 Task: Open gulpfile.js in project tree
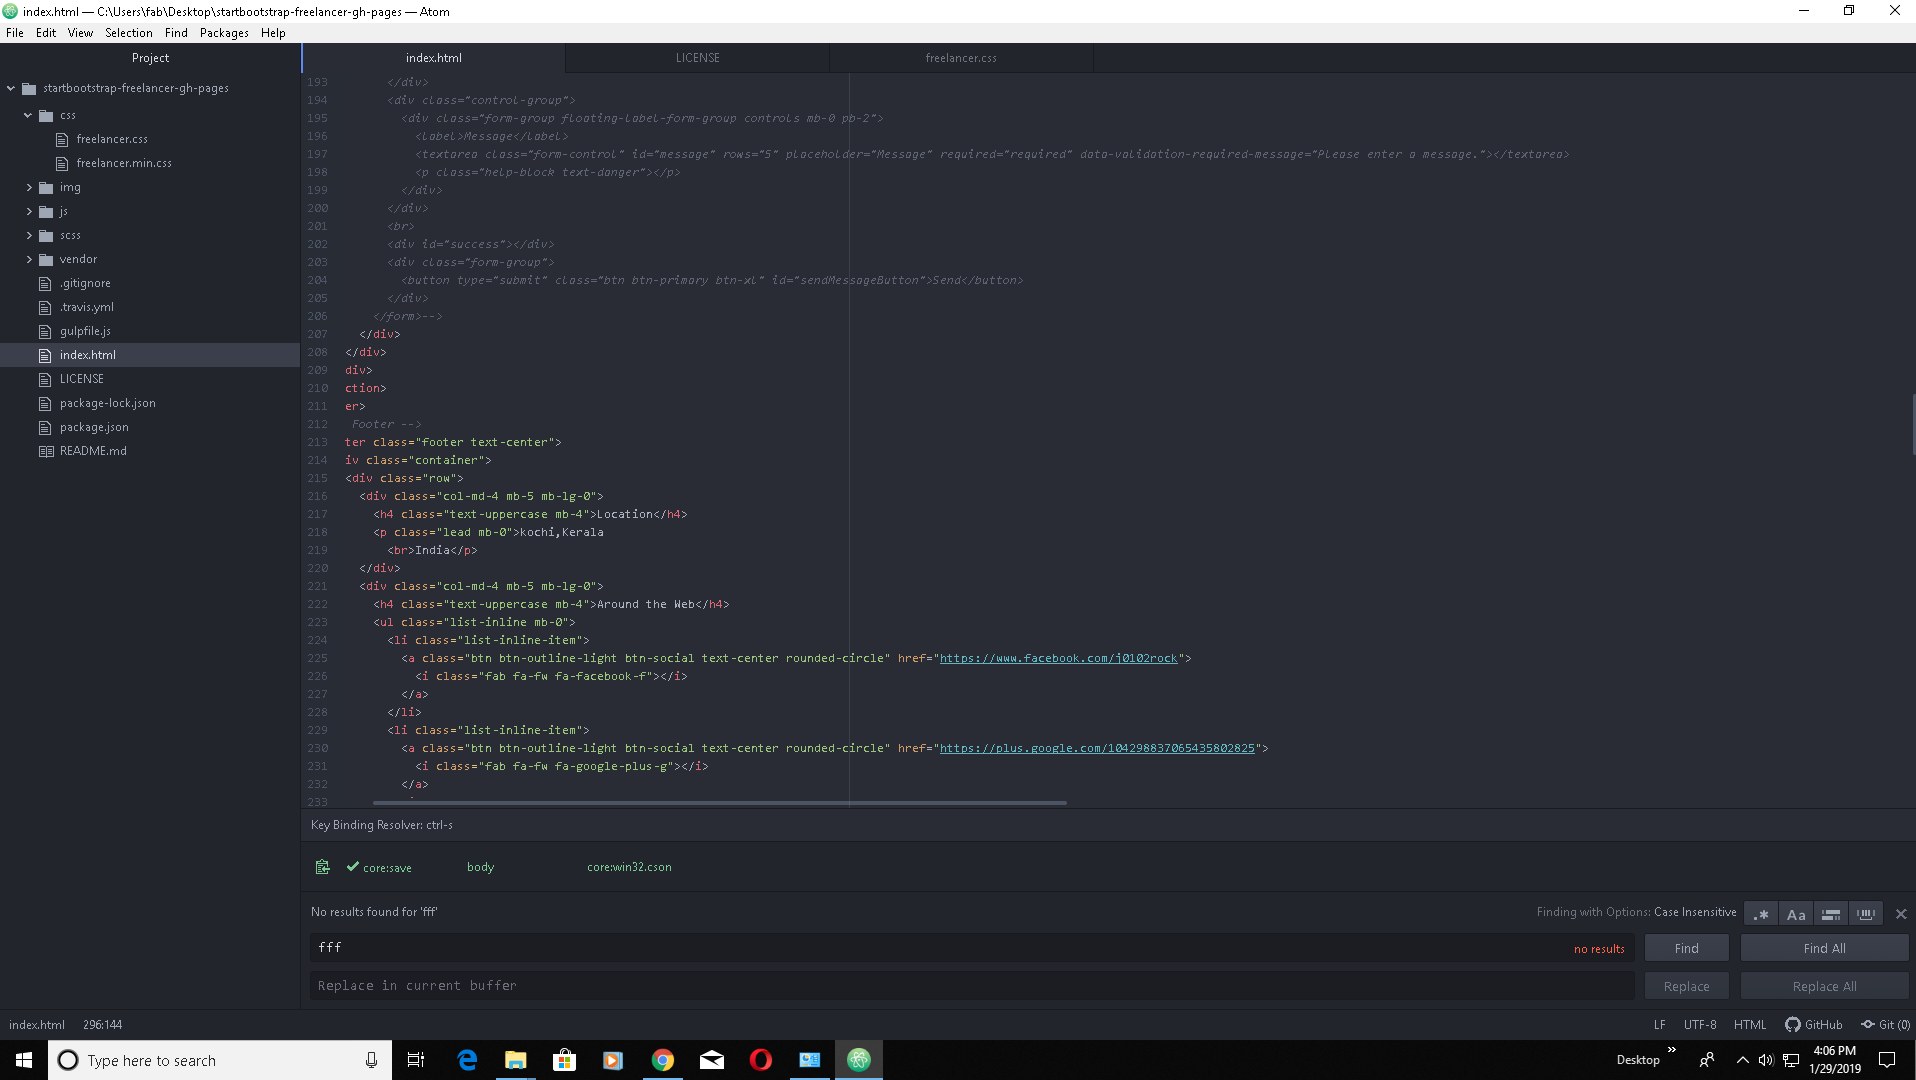coord(85,331)
